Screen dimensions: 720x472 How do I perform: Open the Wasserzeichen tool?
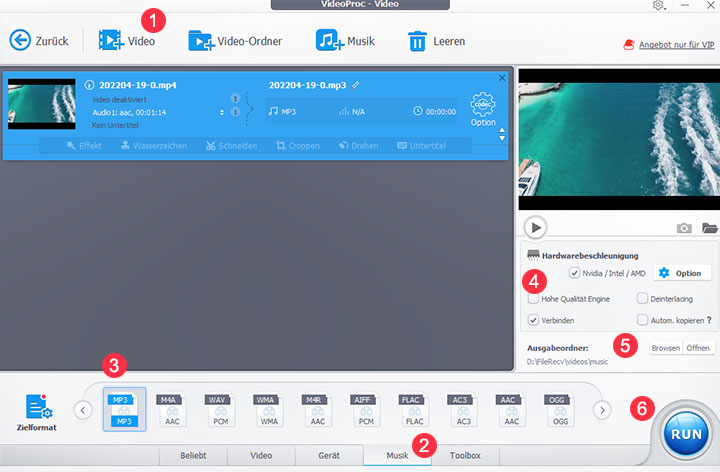(154, 146)
